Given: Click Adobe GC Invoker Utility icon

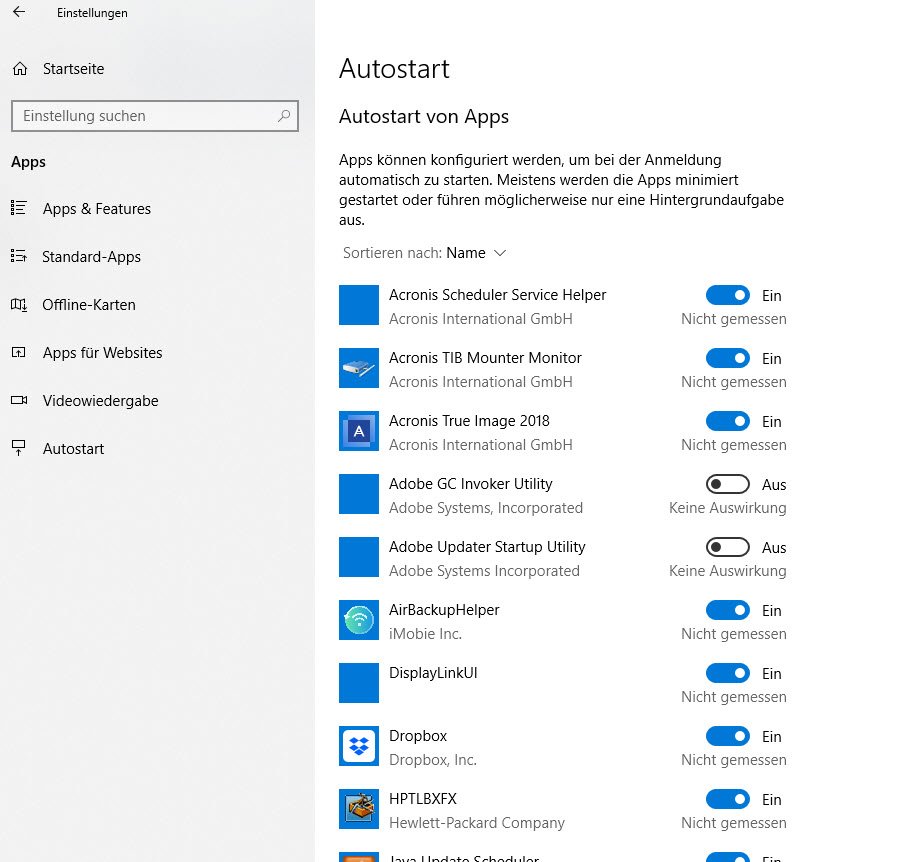Looking at the screenshot, I should pyautogui.click(x=359, y=494).
